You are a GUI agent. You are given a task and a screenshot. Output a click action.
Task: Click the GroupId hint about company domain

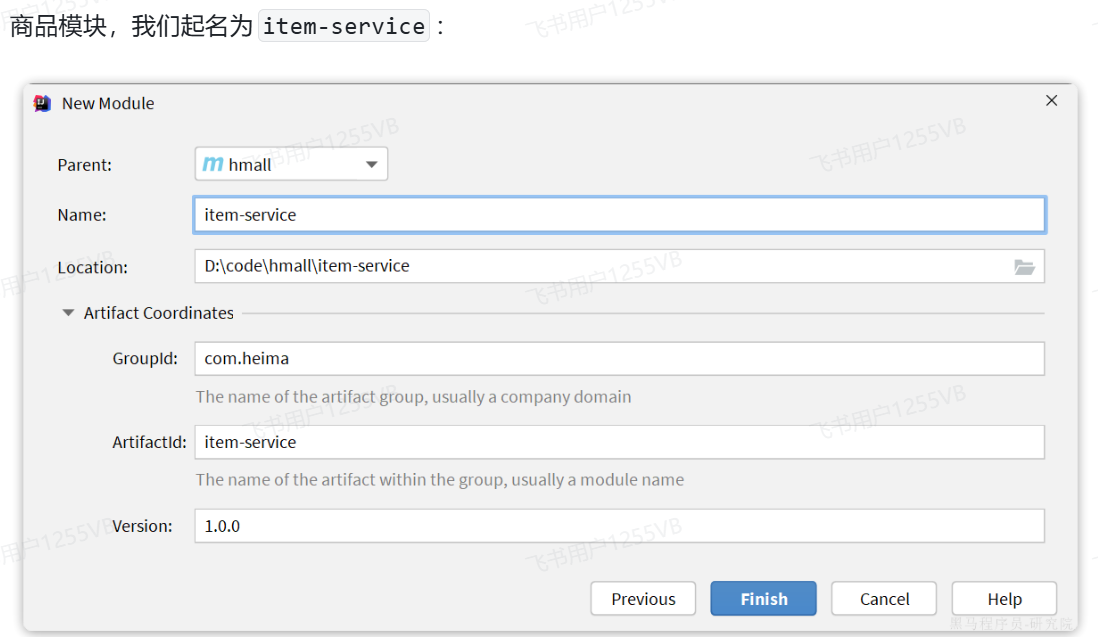413,397
